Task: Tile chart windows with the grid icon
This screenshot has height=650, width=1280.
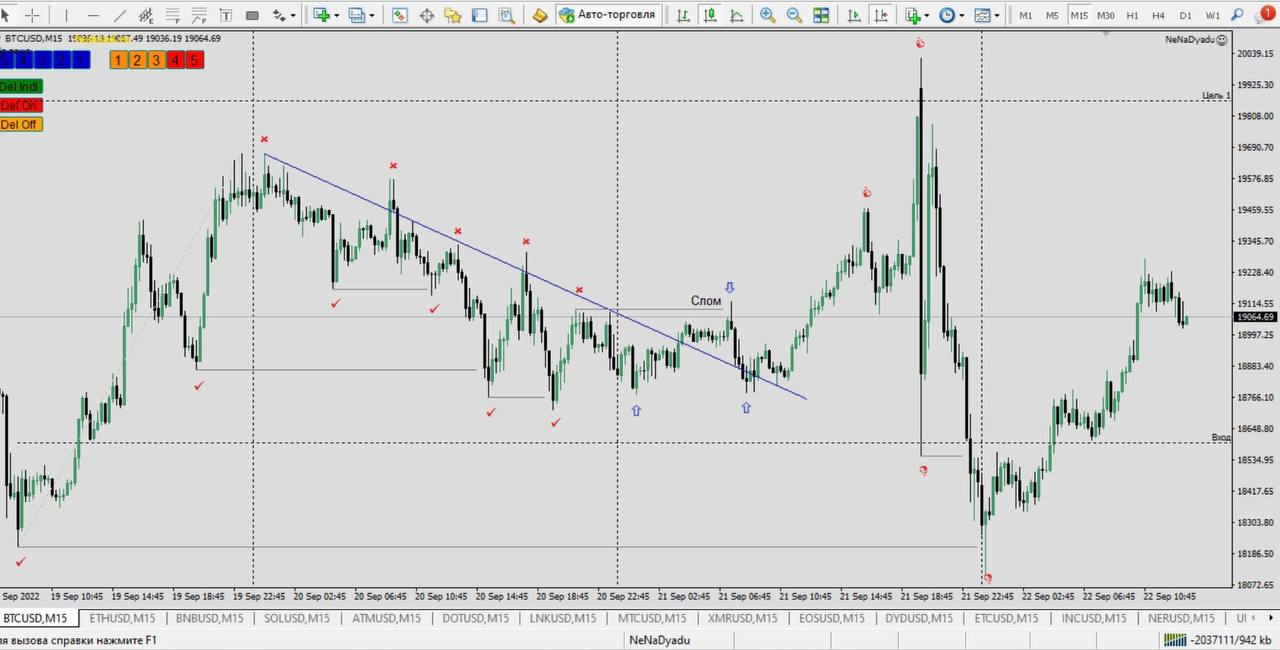Action: pyautogui.click(x=821, y=15)
